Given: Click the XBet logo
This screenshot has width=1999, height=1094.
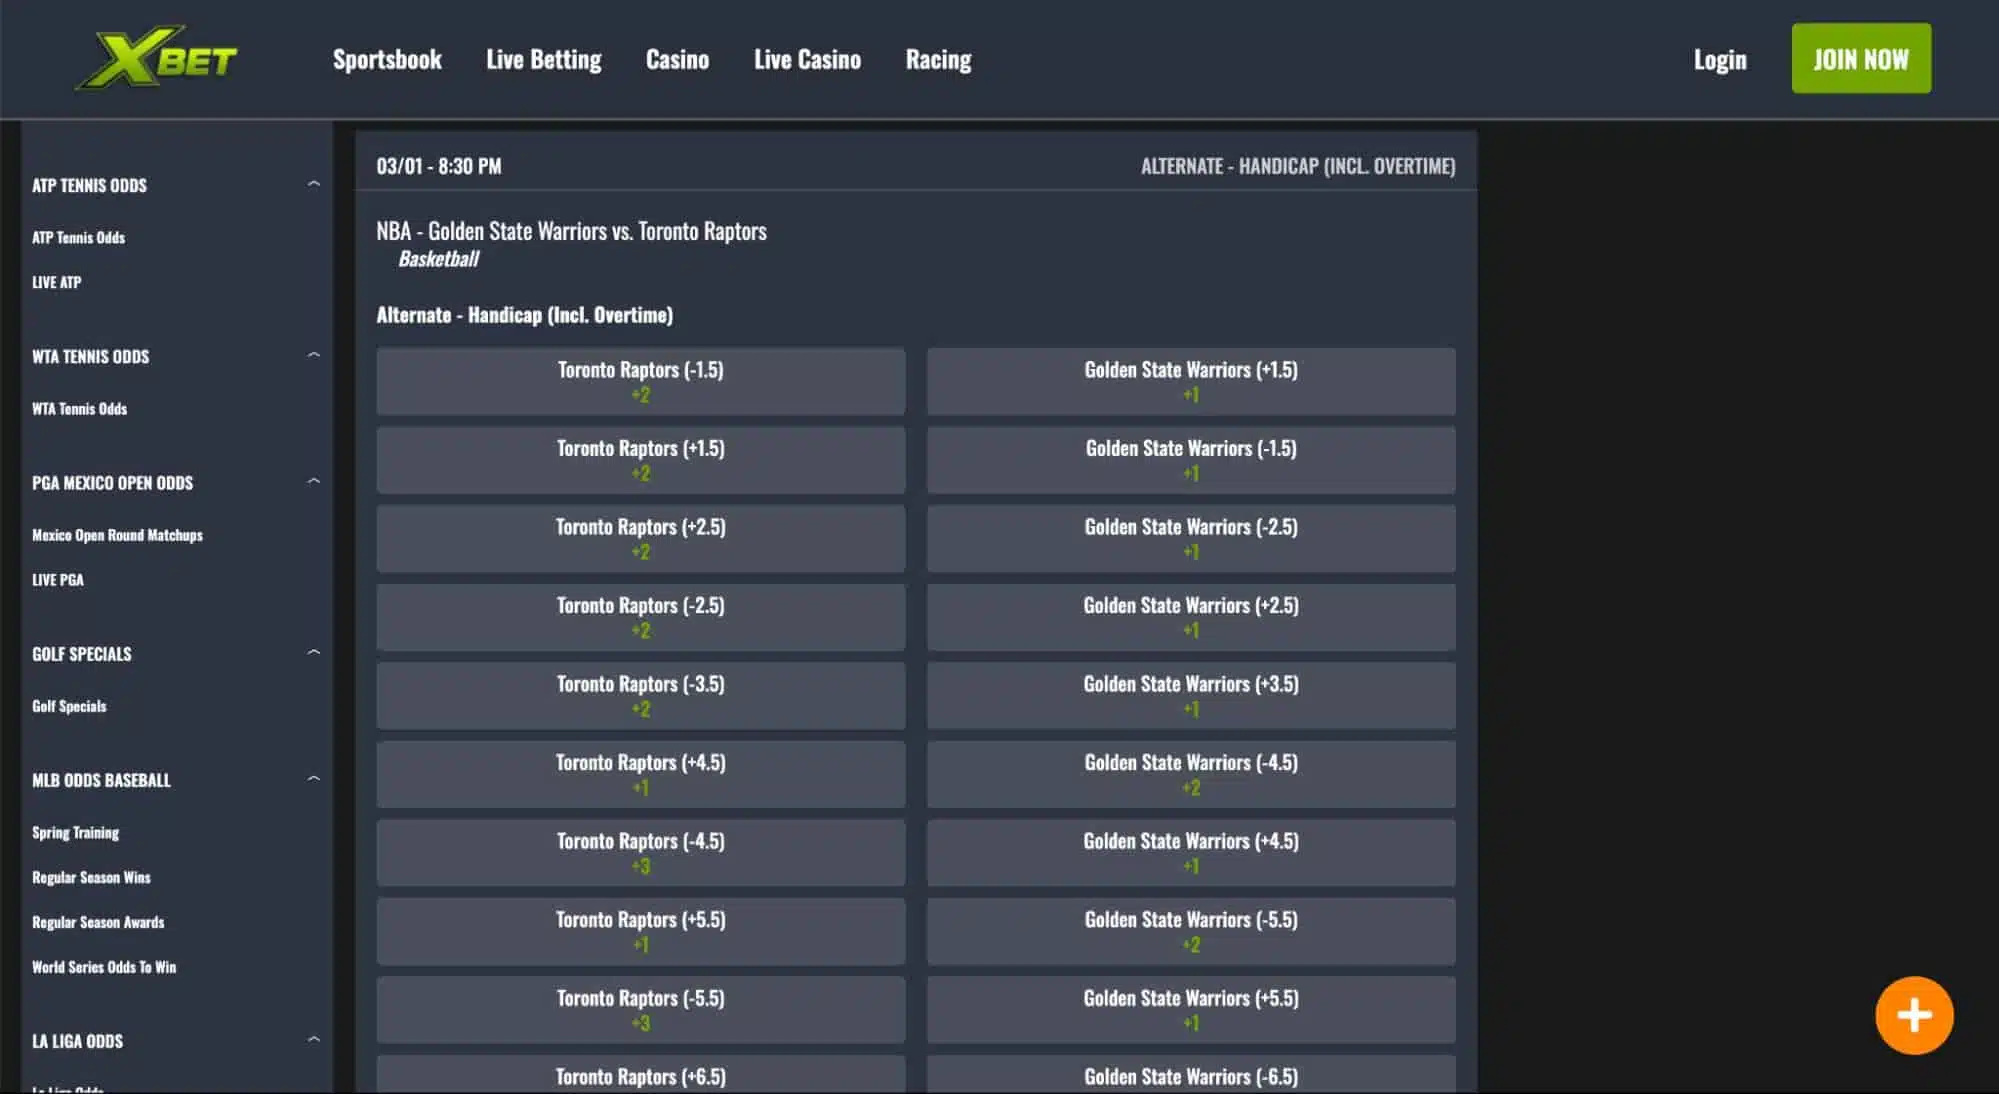Looking at the screenshot, I should coord(158,58).
